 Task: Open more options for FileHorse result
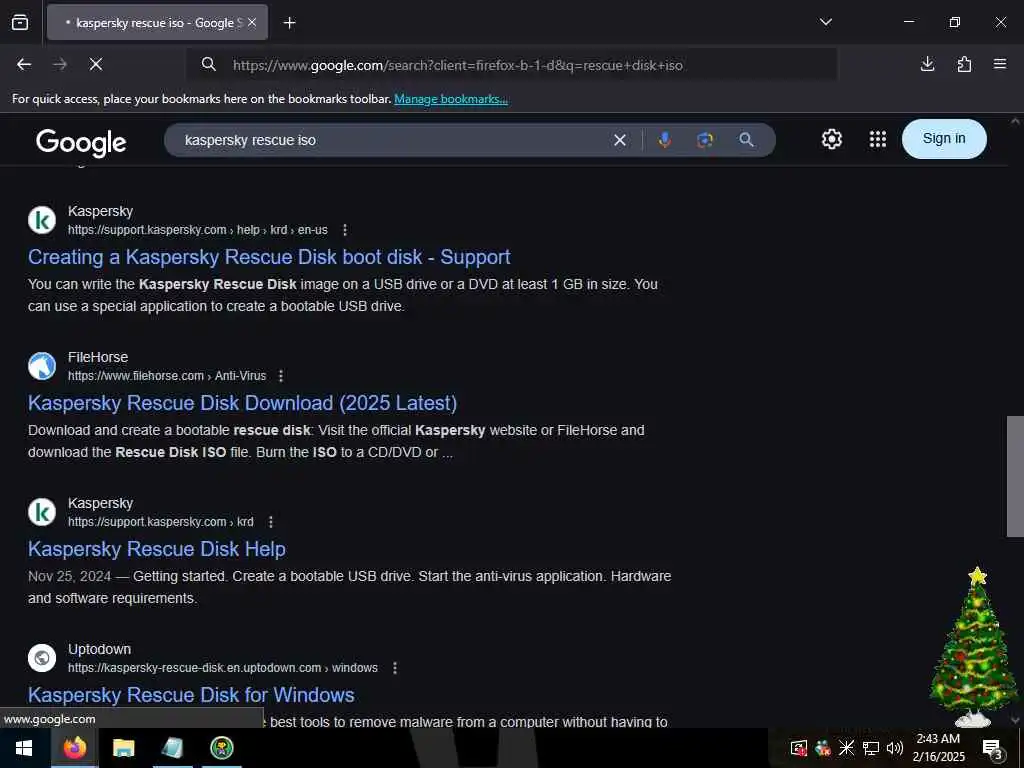pos(281,376)
